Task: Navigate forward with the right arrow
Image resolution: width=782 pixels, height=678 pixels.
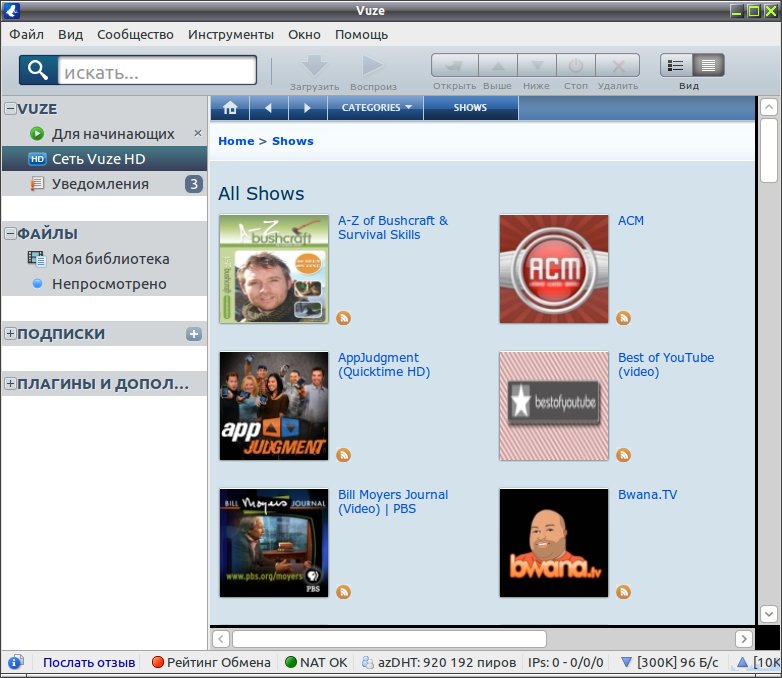Action: point(308,108)
